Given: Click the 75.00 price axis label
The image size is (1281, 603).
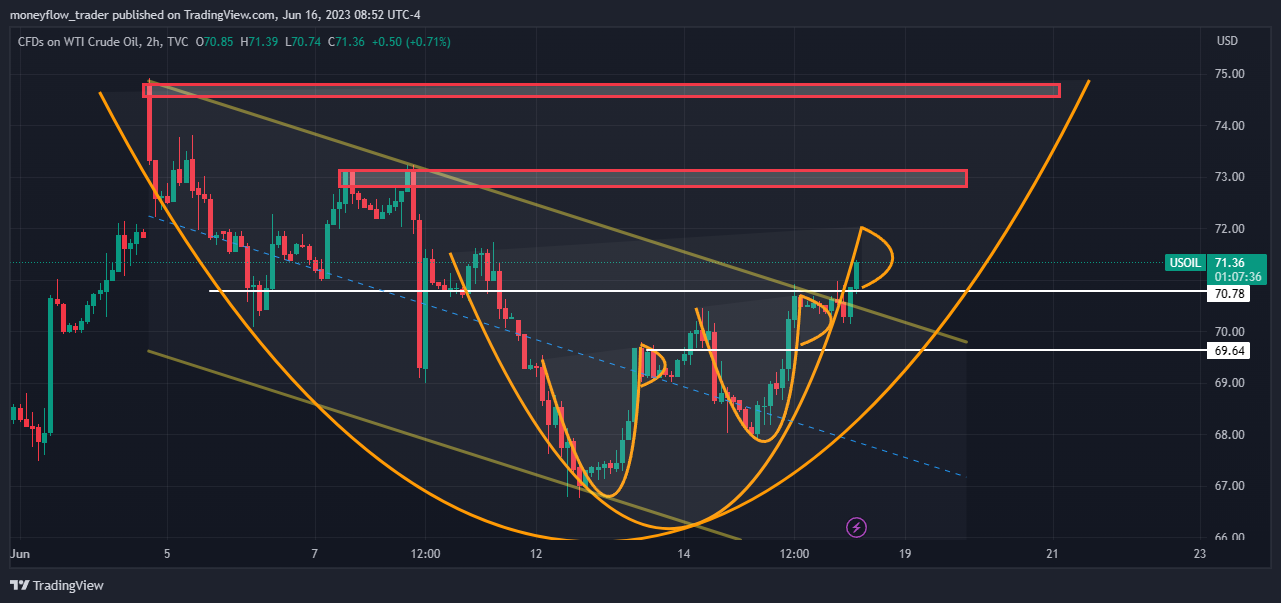Looking at the screenshot, I should (x=1230, y=74).
